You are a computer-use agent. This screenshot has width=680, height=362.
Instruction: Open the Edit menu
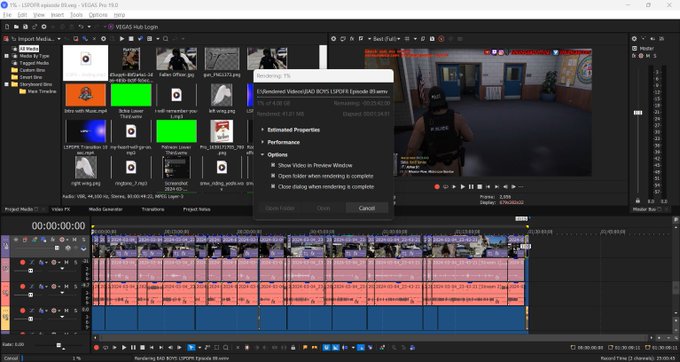point(22,15)
